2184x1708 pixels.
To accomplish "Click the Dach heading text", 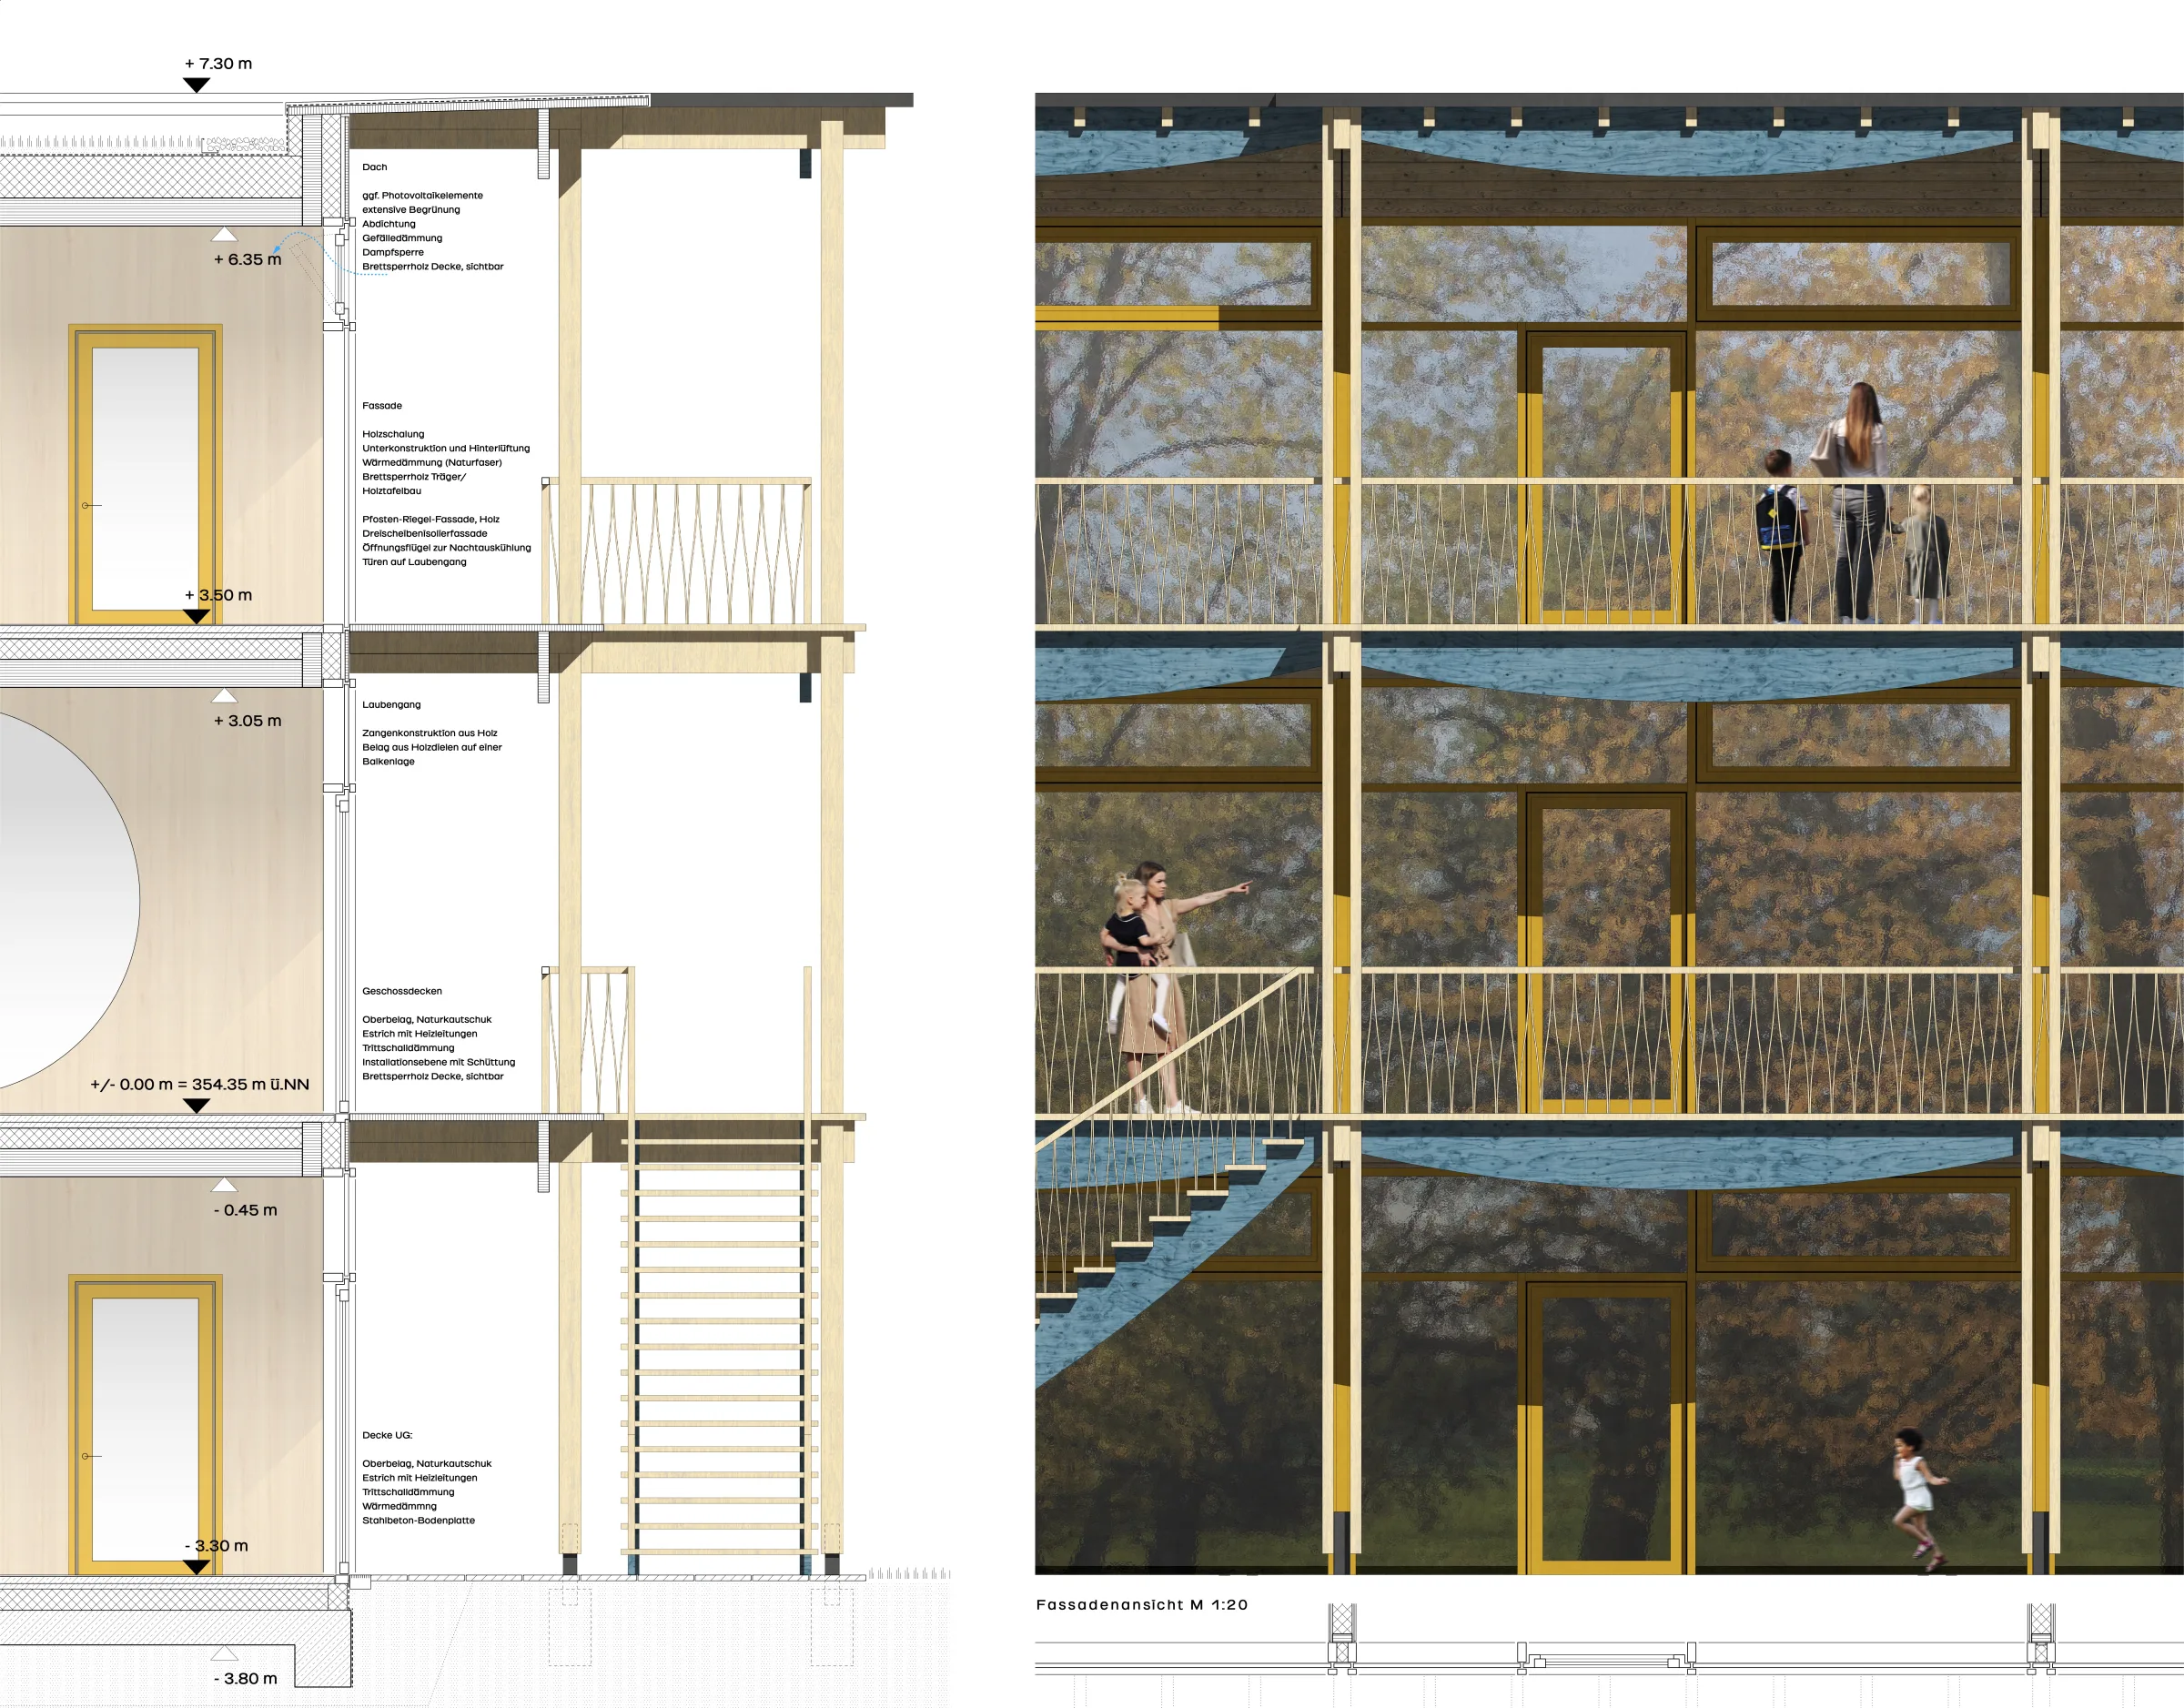I will coord(374,167).
